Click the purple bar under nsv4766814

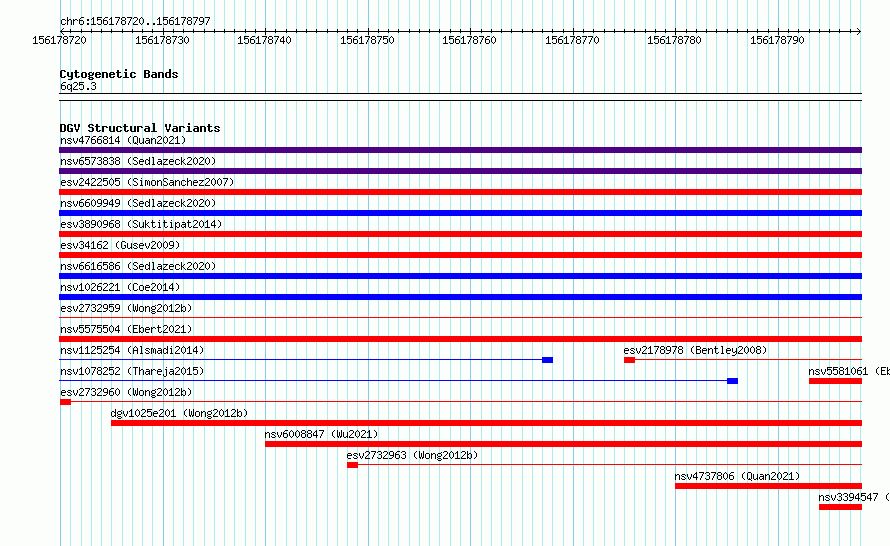tap(460, 150)
